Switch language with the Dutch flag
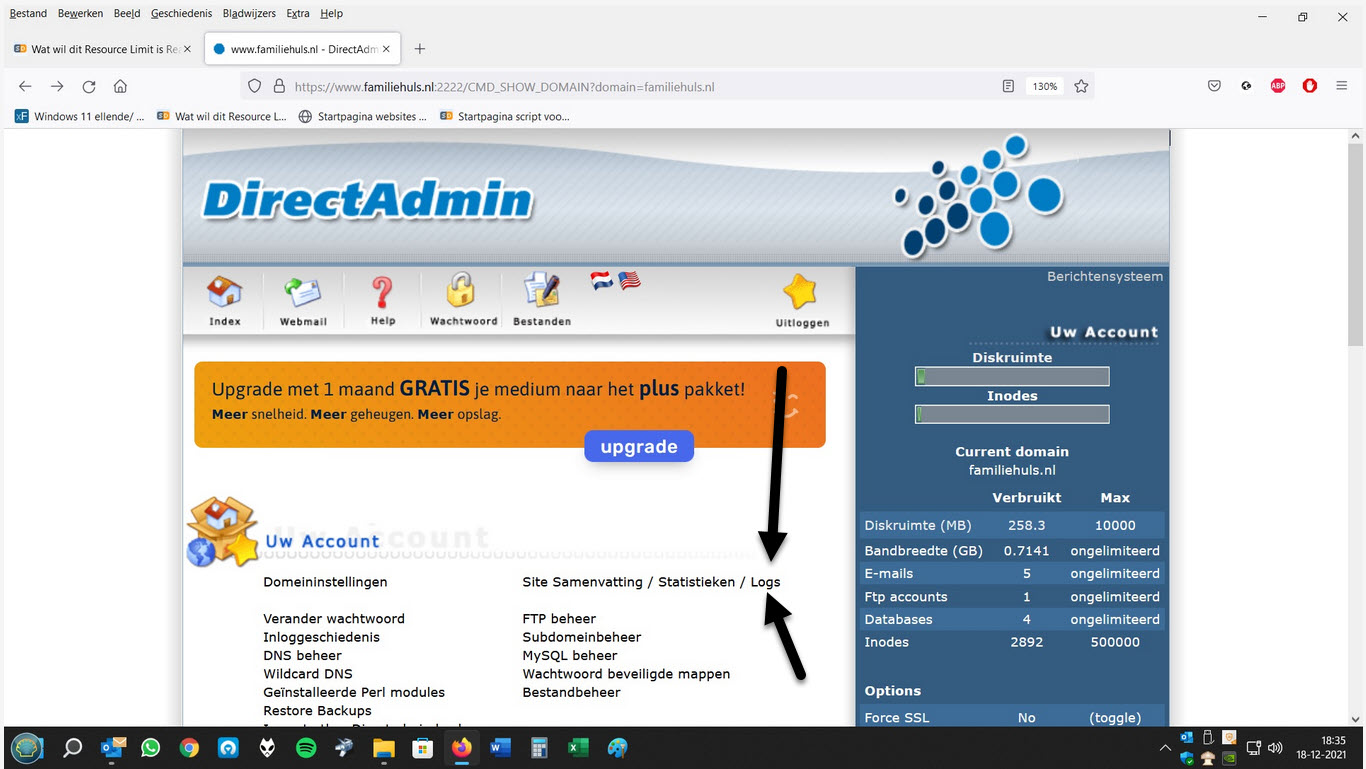 click(x=601, y=280)
